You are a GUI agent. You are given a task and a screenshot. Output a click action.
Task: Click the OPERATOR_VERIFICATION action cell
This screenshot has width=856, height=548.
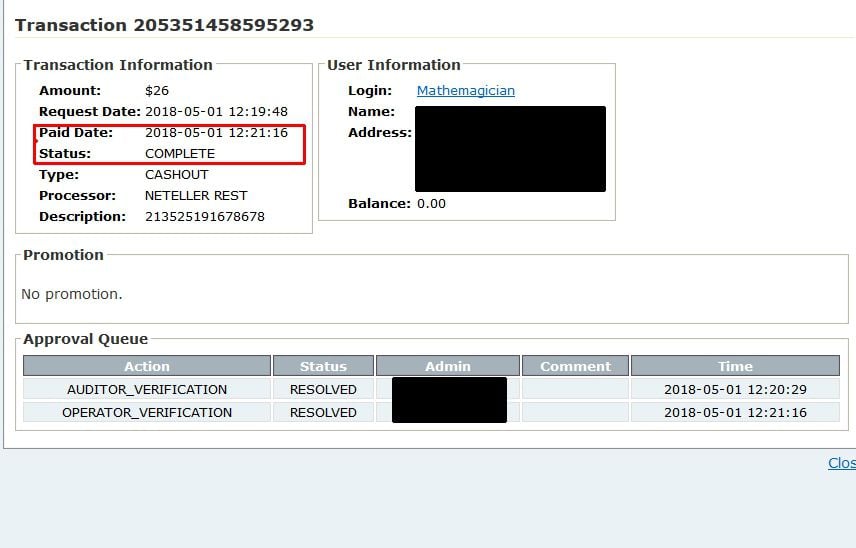coord(147,413)
